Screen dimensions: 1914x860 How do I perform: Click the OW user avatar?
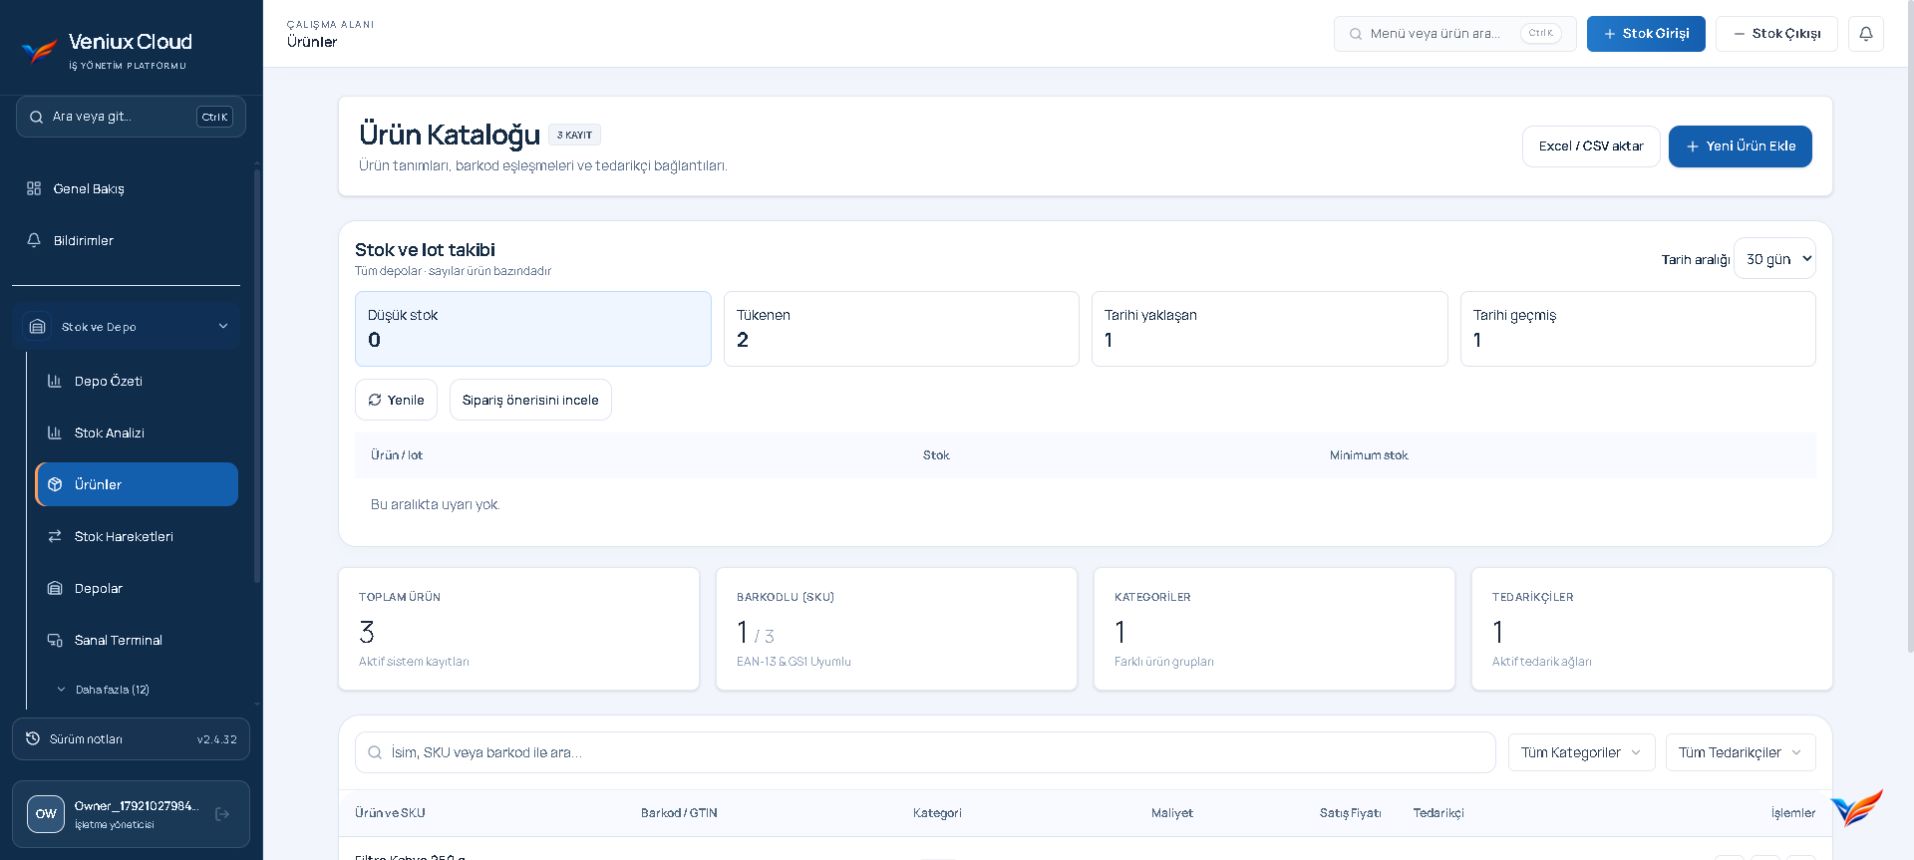pyautogui.click(x=46, y=814)
